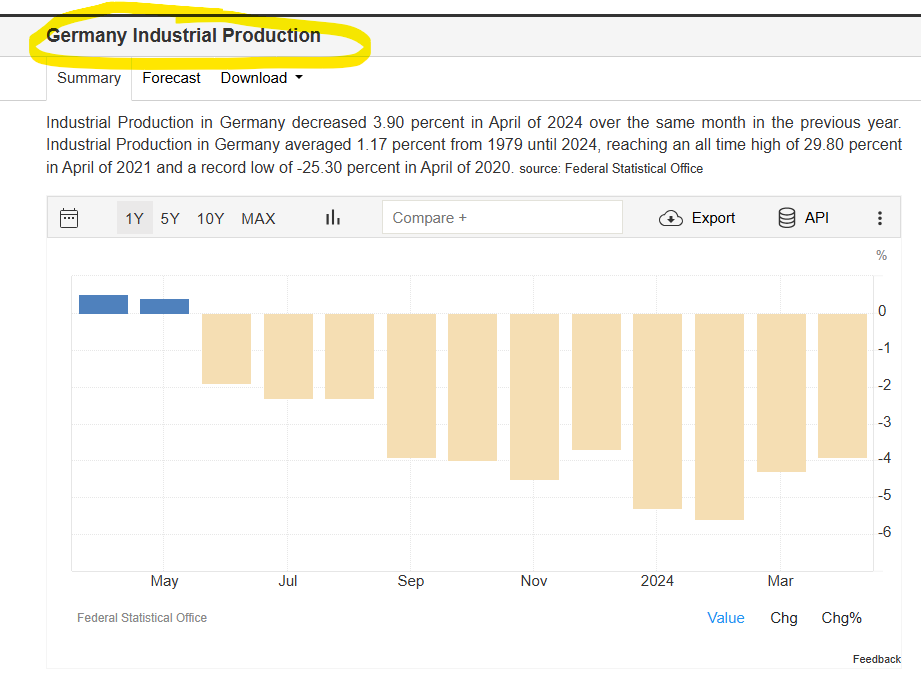
Task: Expand the Download dropdown menu
Action: pyautogui.click(x=262, y=78)
